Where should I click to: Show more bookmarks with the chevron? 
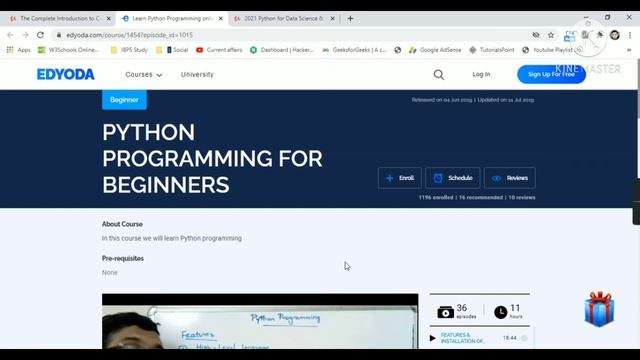click(629, 50)
